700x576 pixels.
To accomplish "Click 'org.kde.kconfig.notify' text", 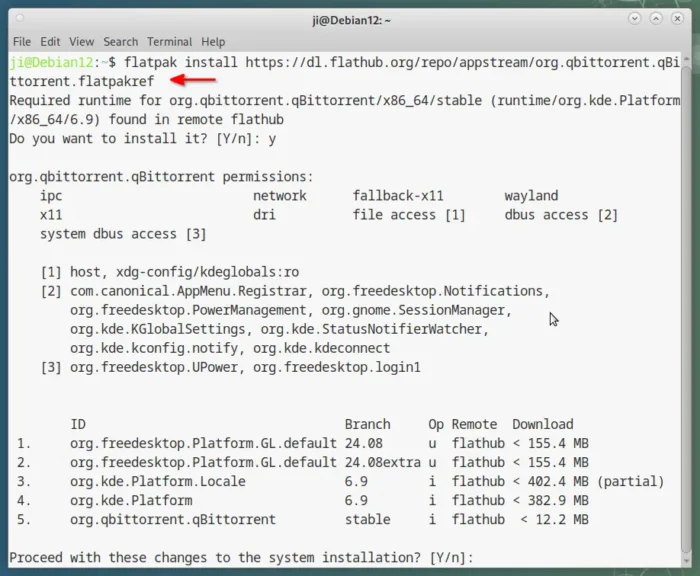I will pos(154,349).
